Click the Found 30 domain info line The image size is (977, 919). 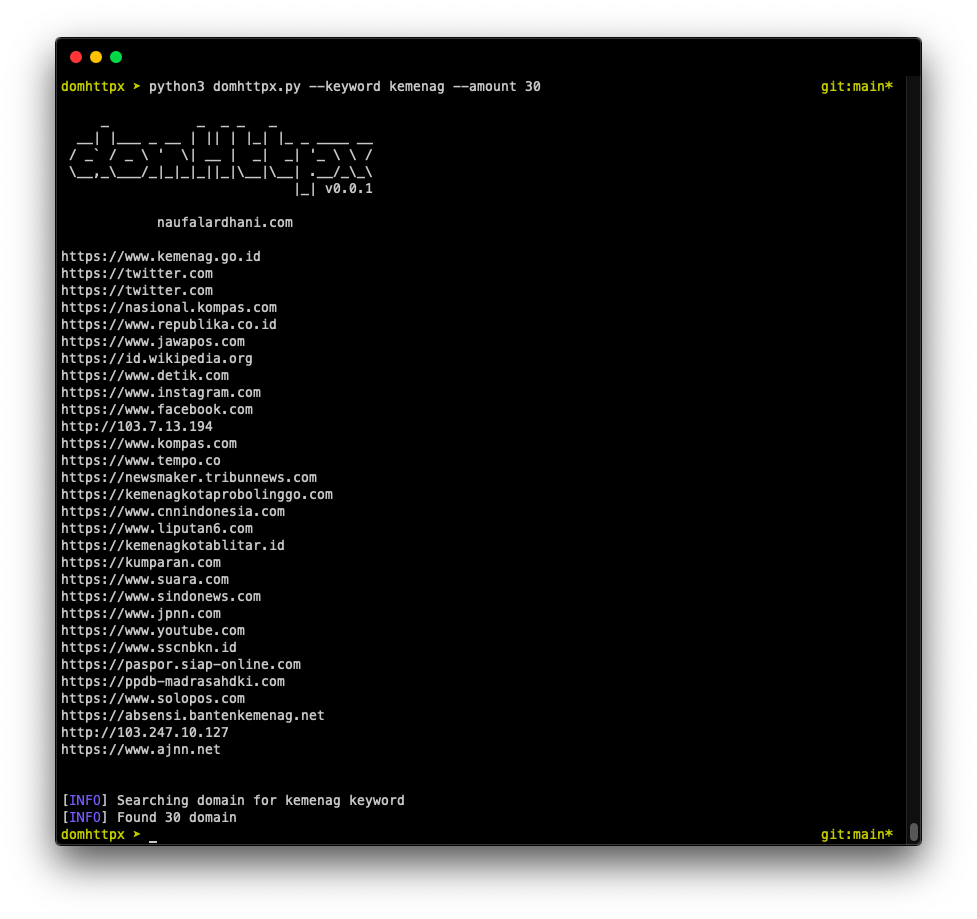coord(149,817)
